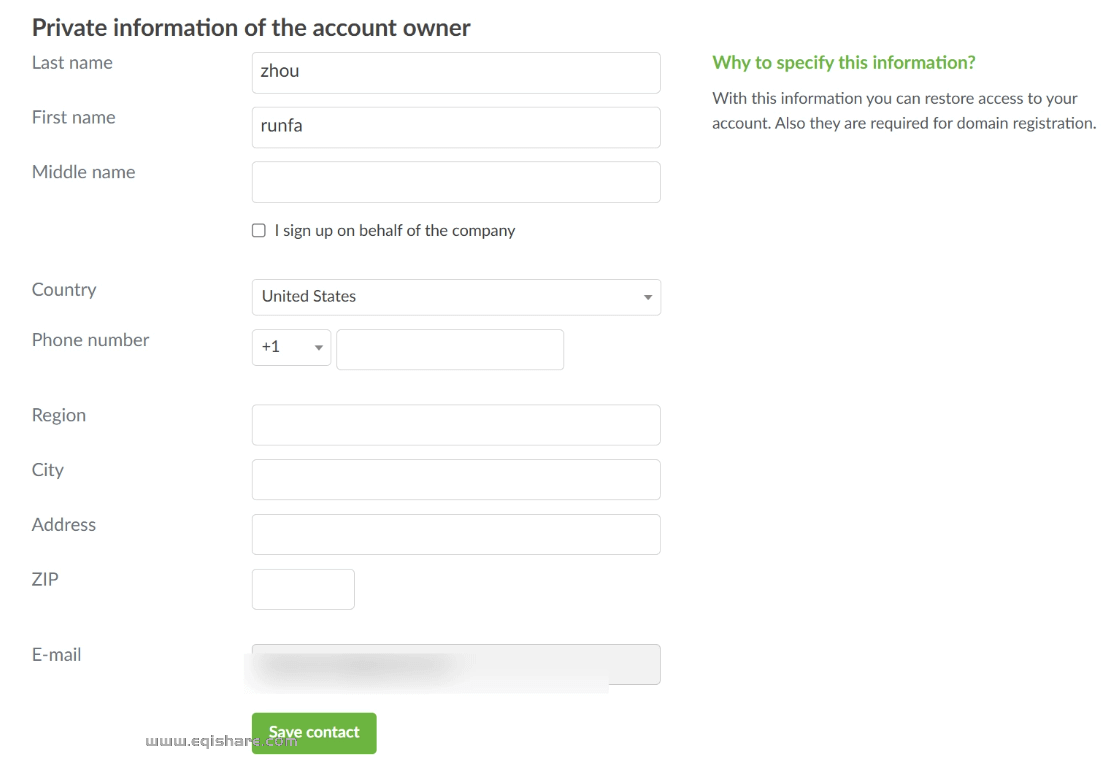
Task: Select the Region text field
Action: tap(455, 425)
